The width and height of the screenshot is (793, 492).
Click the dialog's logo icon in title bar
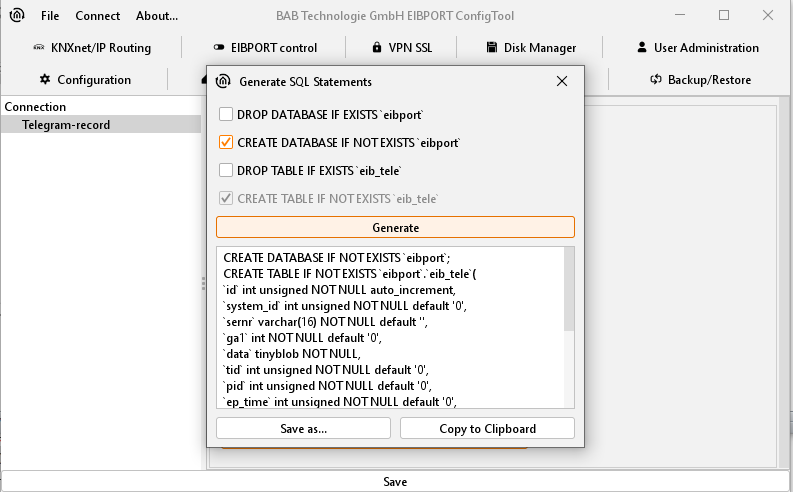[x=223, y=81]
